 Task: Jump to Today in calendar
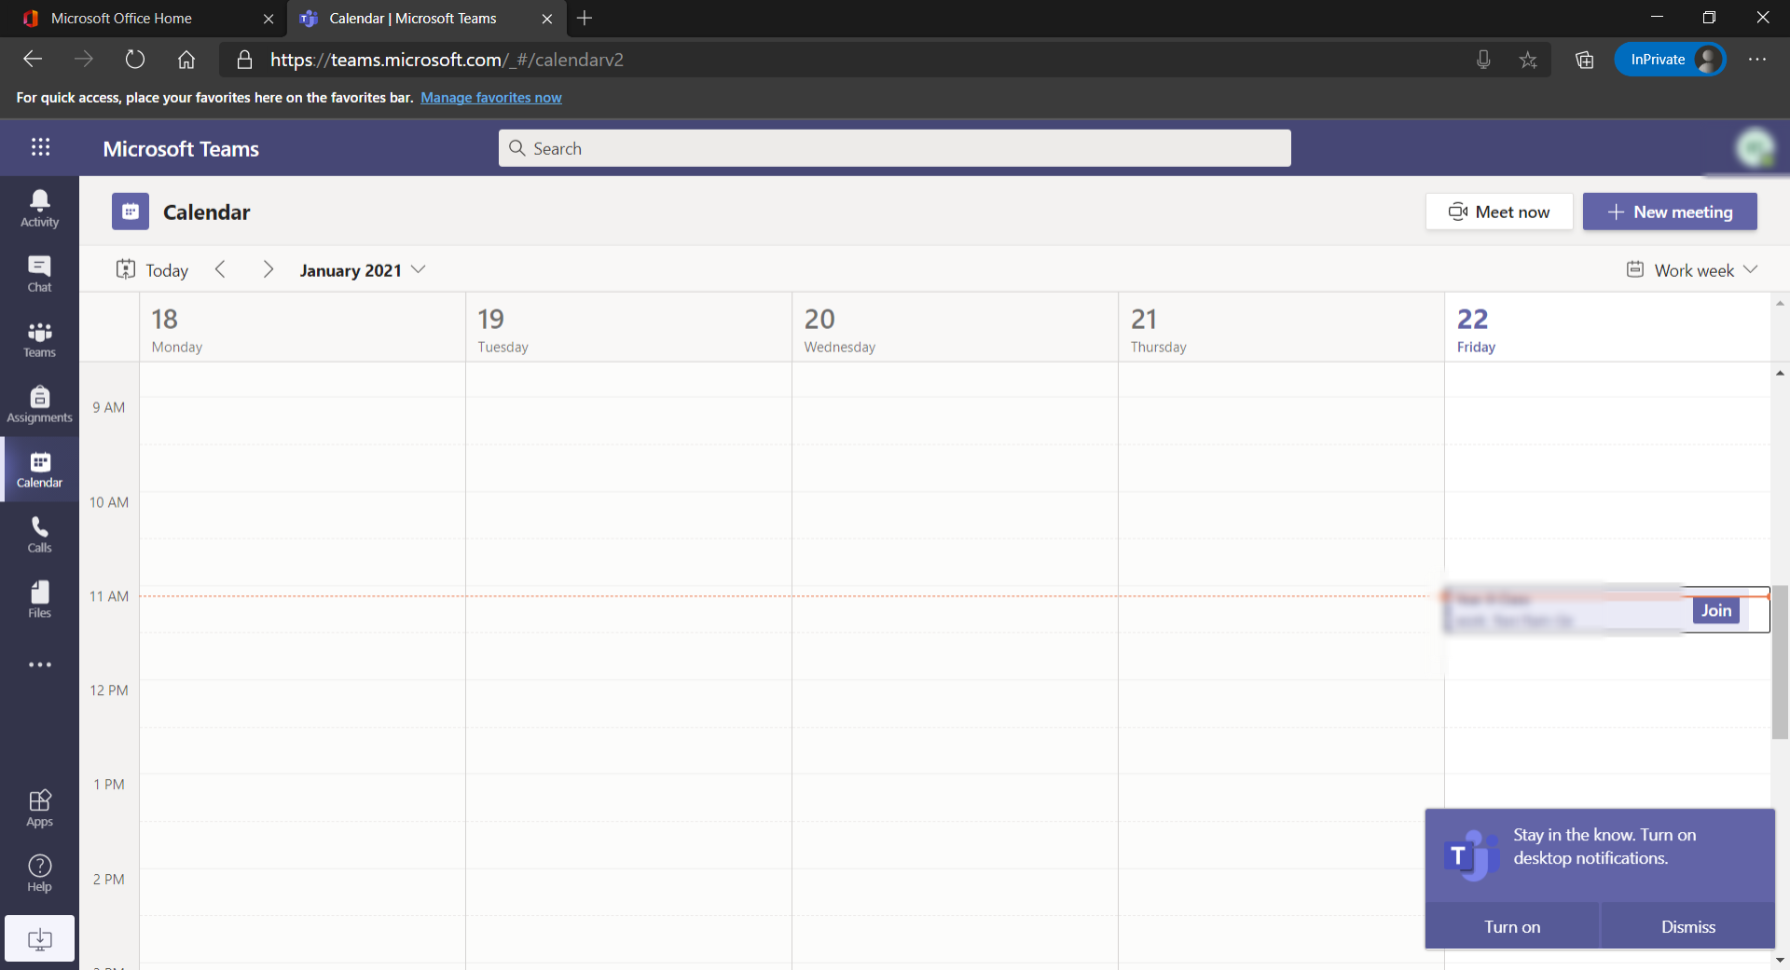click(x=152, y=270)
